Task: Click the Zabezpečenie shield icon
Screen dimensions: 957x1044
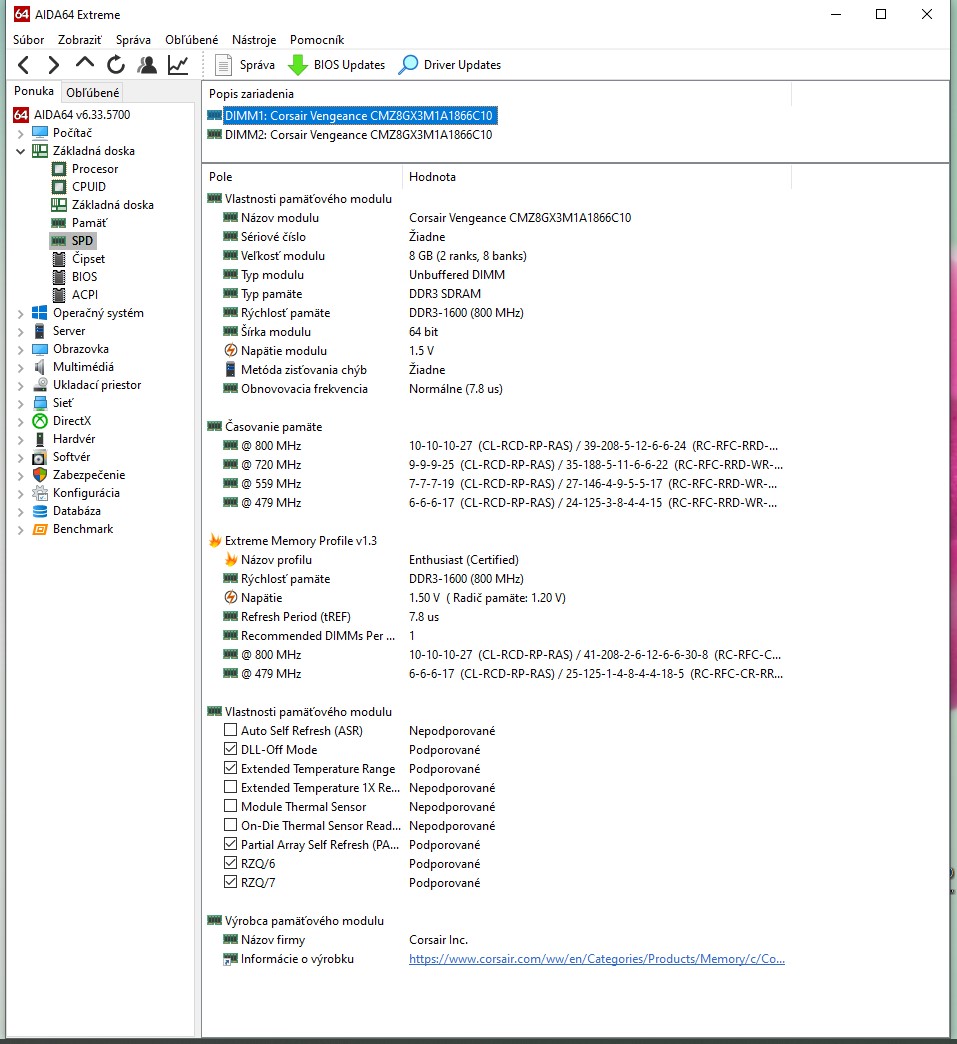Action: tap(40, 475)
